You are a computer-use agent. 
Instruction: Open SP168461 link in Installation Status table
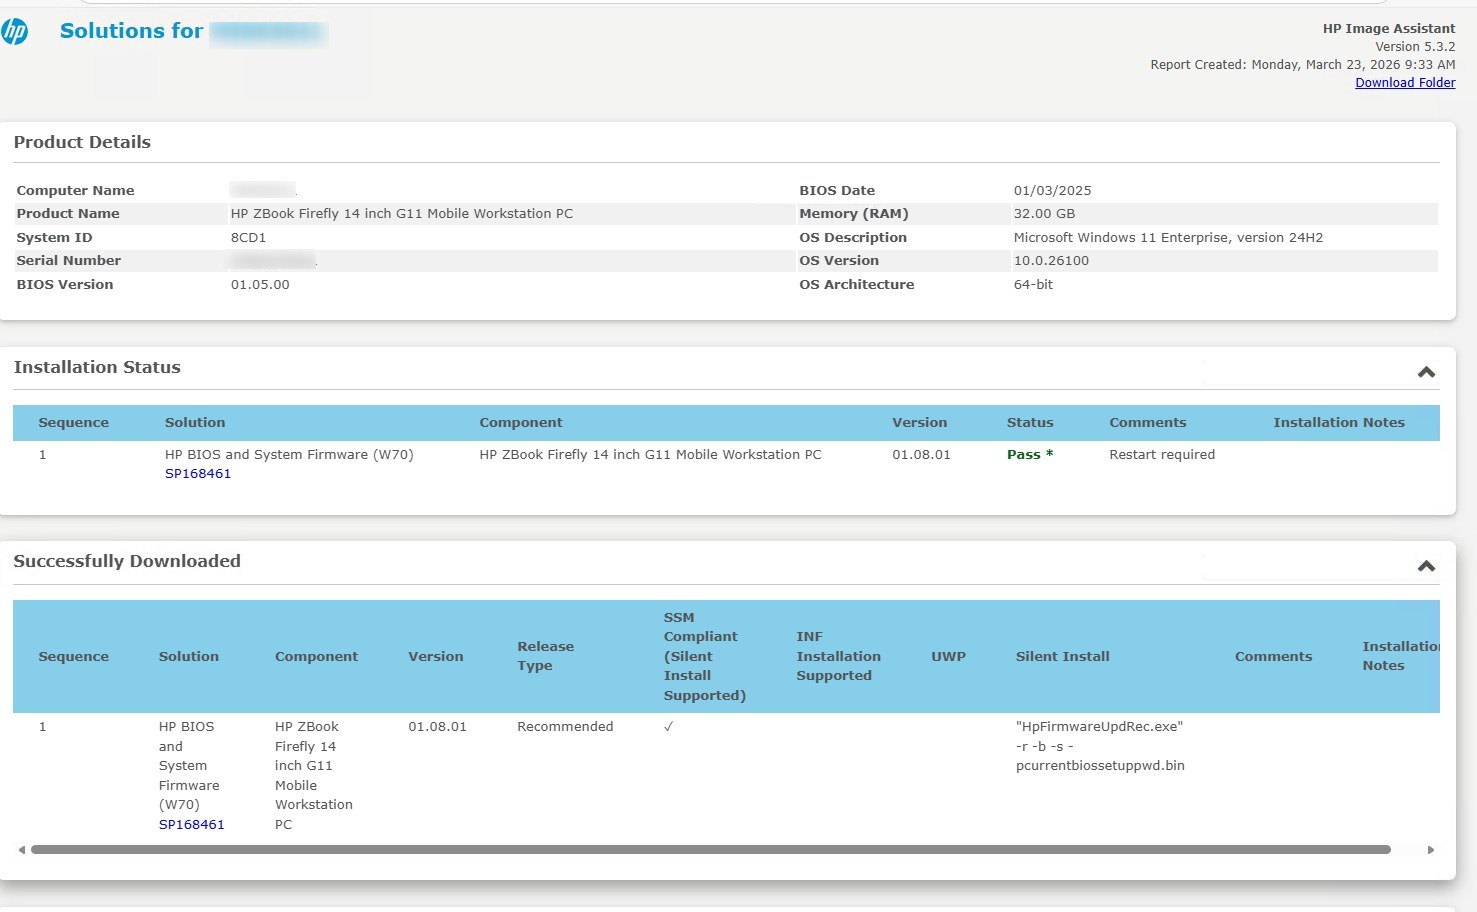(196, 473)
